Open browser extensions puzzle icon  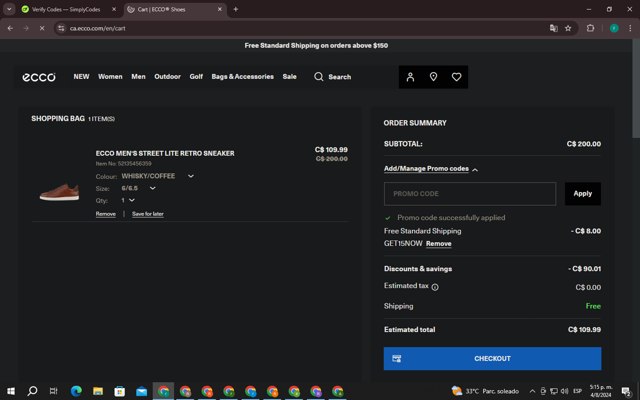(590, 28)
